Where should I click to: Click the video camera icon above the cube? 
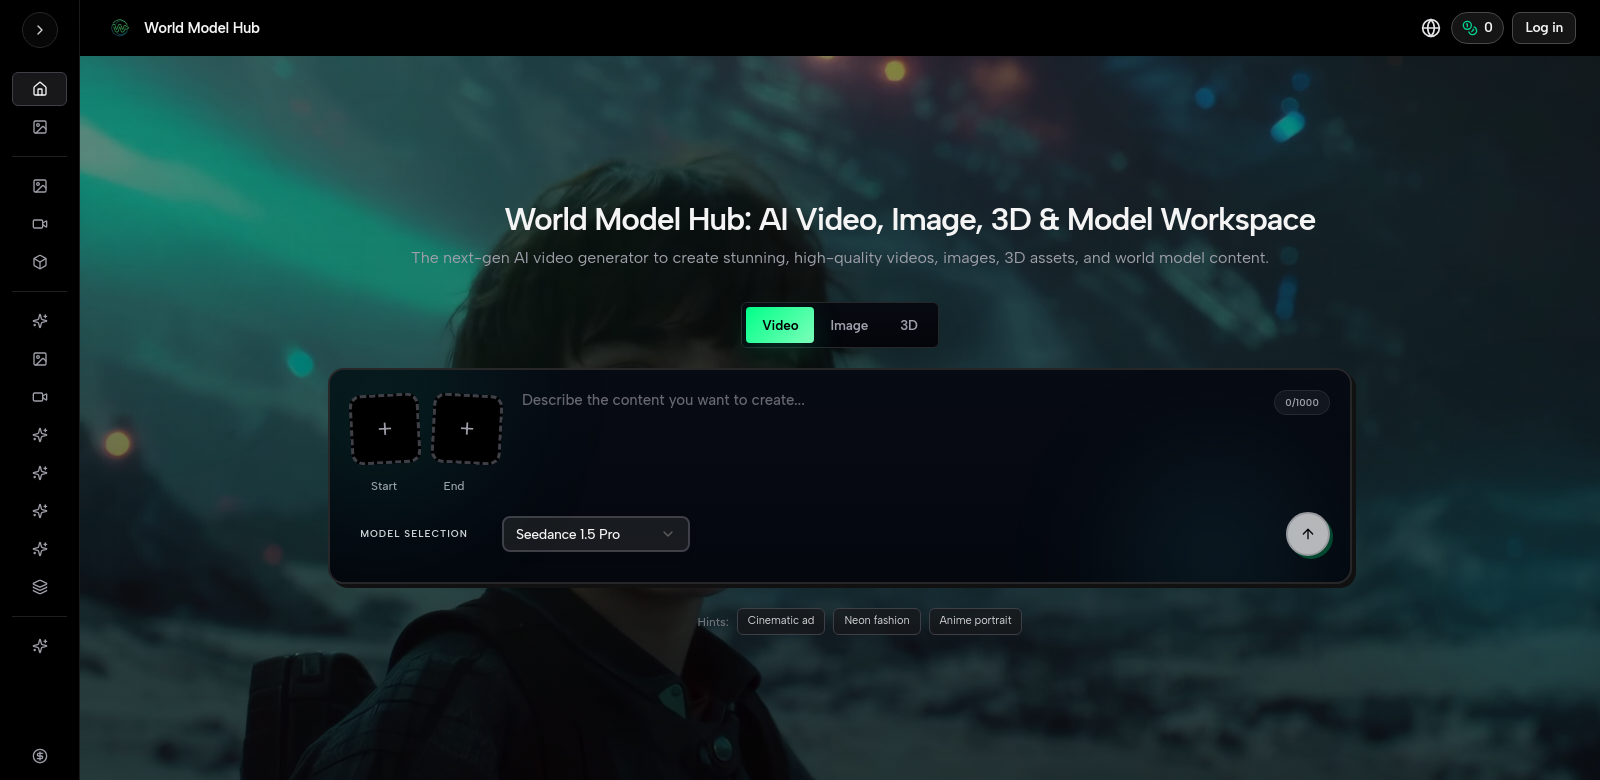(x=40, y=224)
